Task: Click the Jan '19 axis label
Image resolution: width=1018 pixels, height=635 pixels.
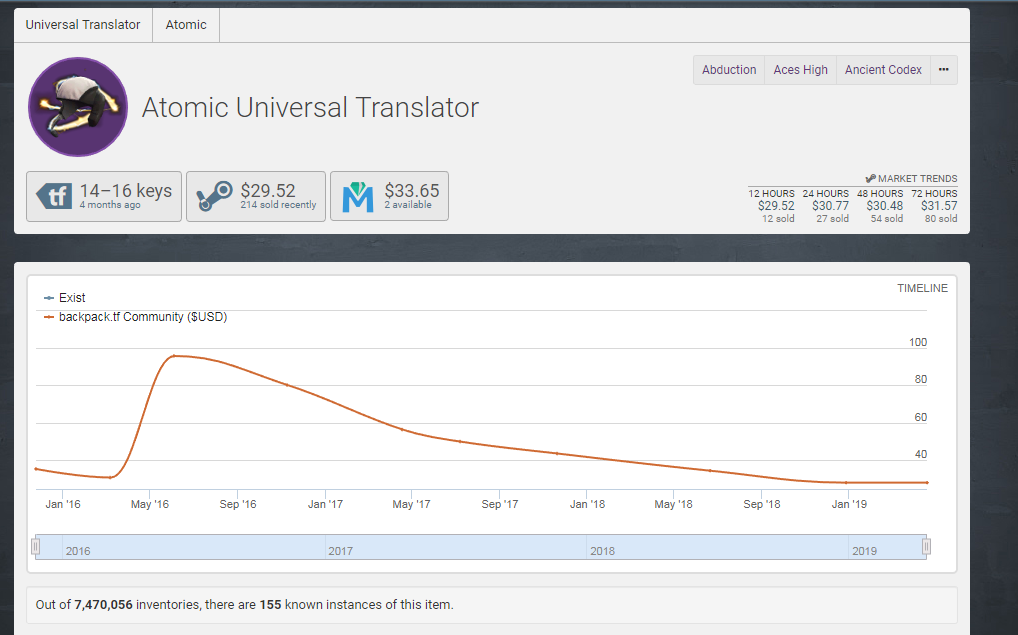Action: (x=849, y=504)
